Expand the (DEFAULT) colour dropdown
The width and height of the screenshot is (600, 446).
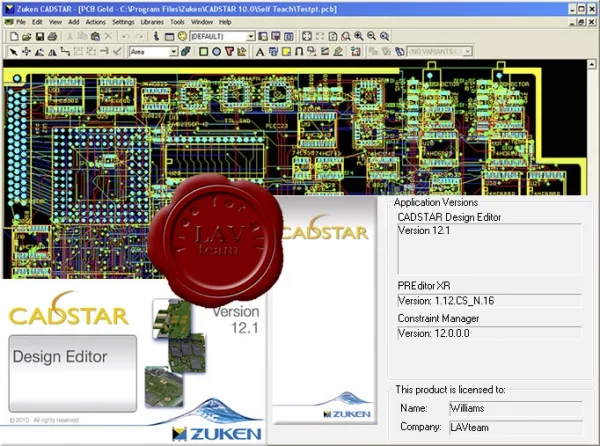251,36
